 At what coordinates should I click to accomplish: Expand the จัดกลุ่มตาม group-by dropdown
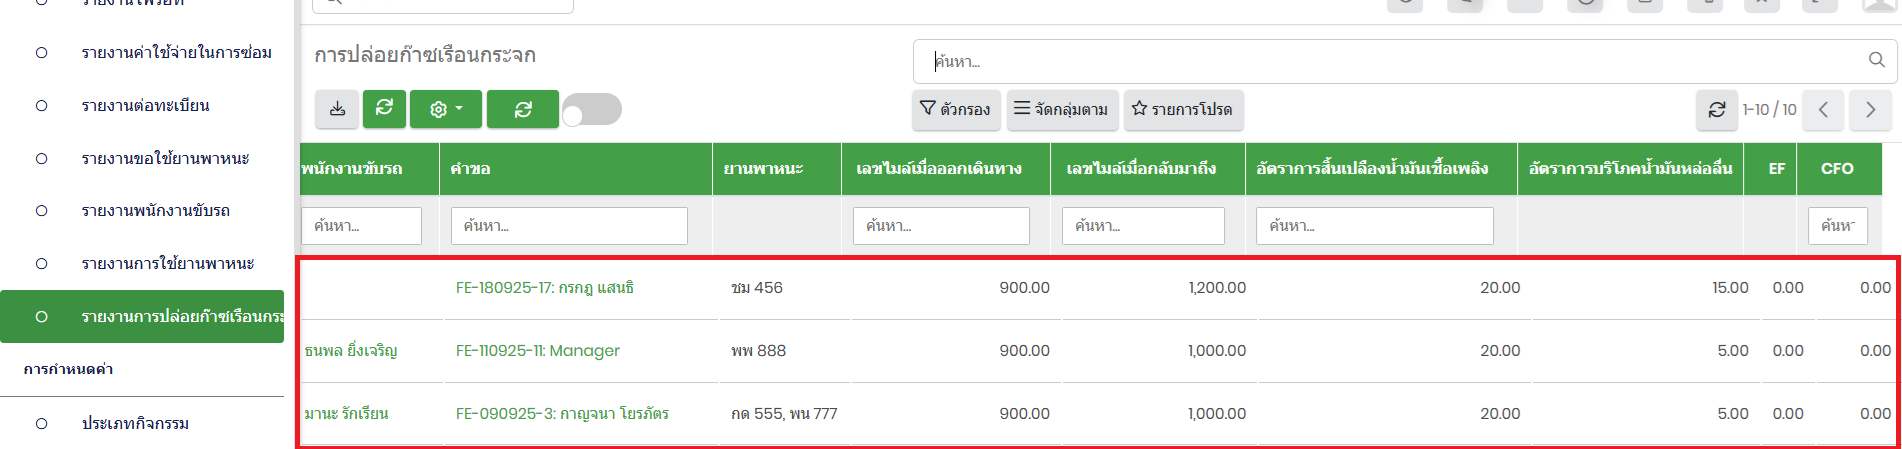coord(1061,110)
